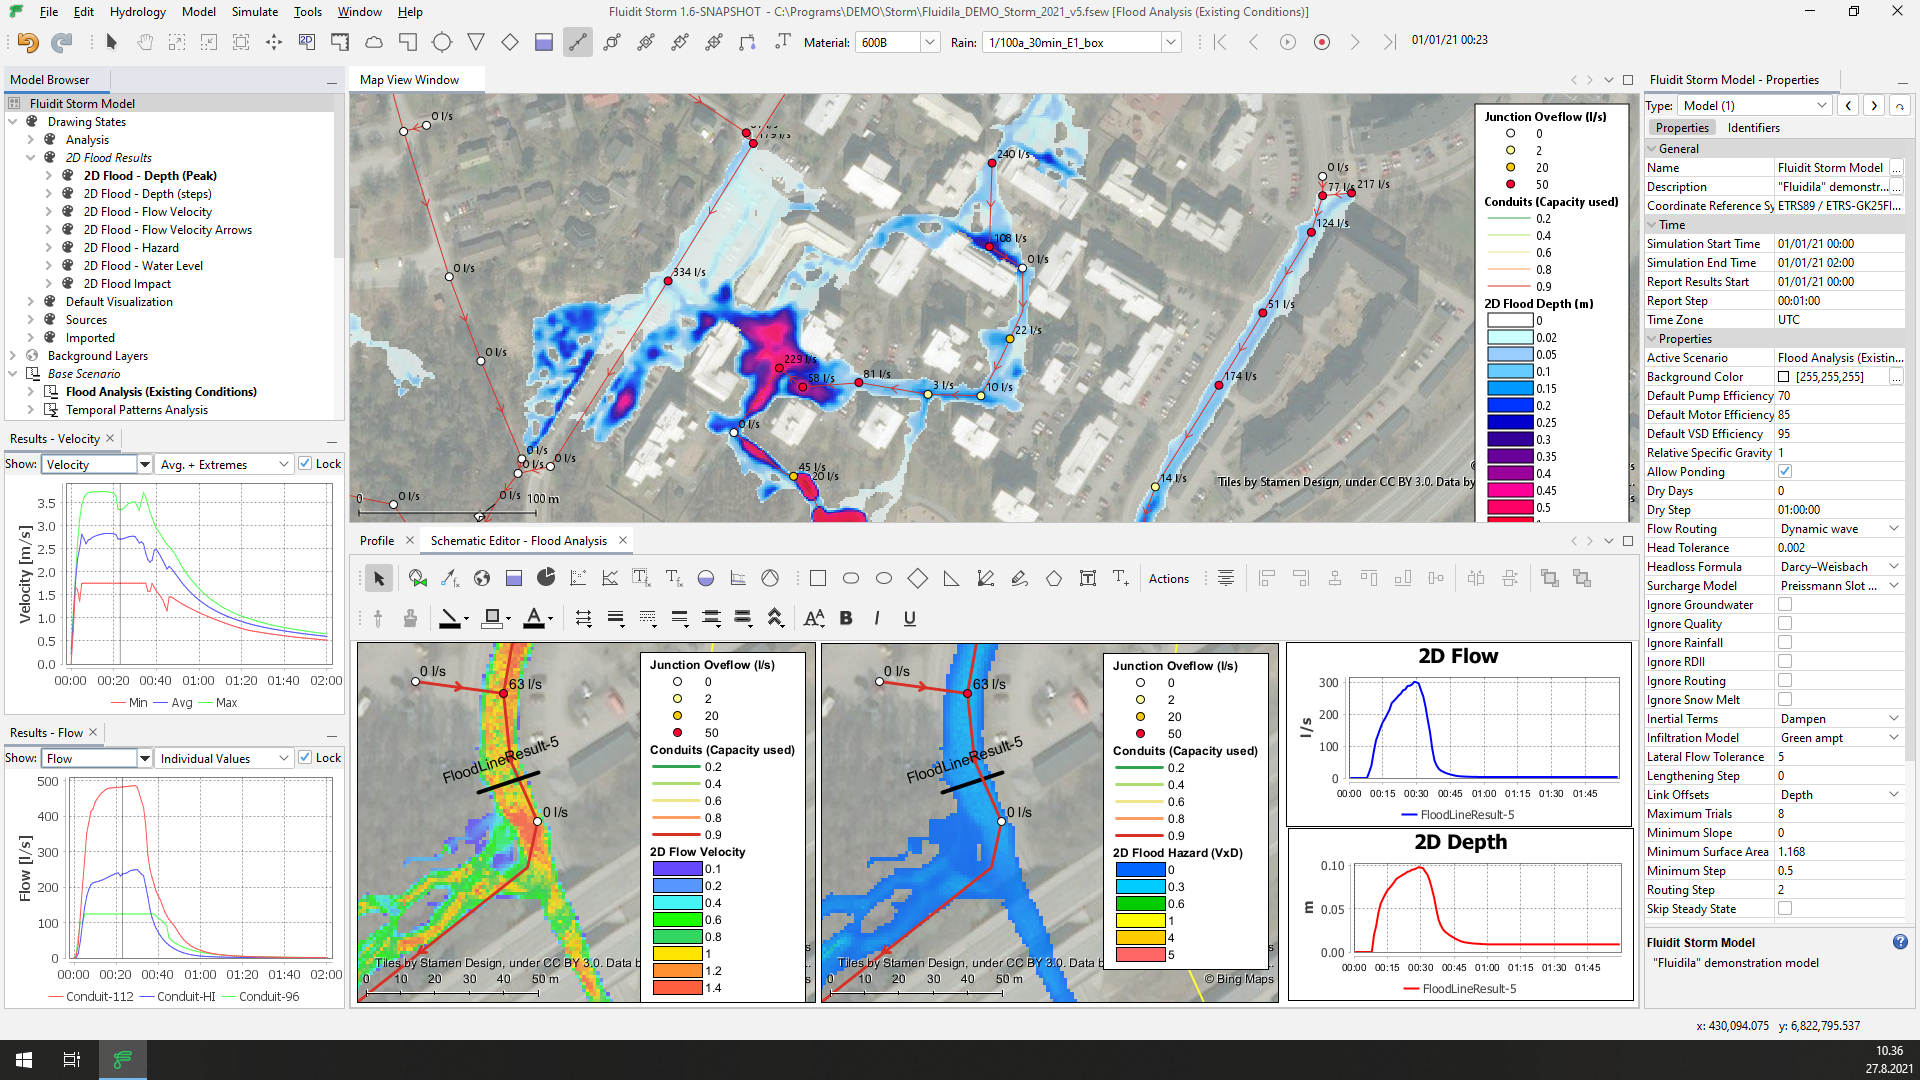Select the pentagon shape tool
The height and width of the screenshot is (1080, 1920).
click(x=1053, y=578)
